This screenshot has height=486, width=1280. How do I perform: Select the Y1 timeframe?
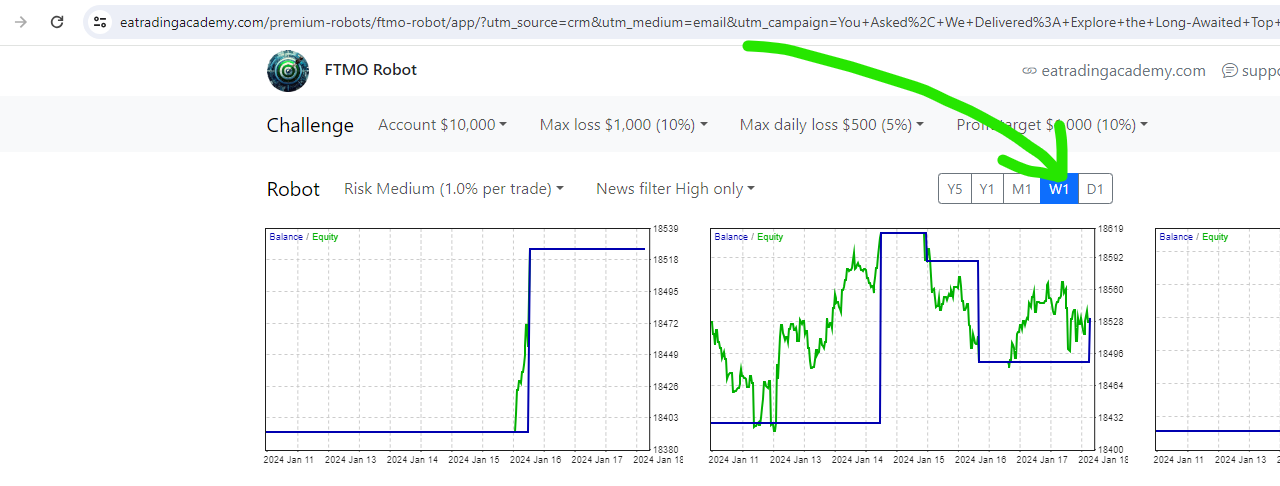tap(988, 188)
